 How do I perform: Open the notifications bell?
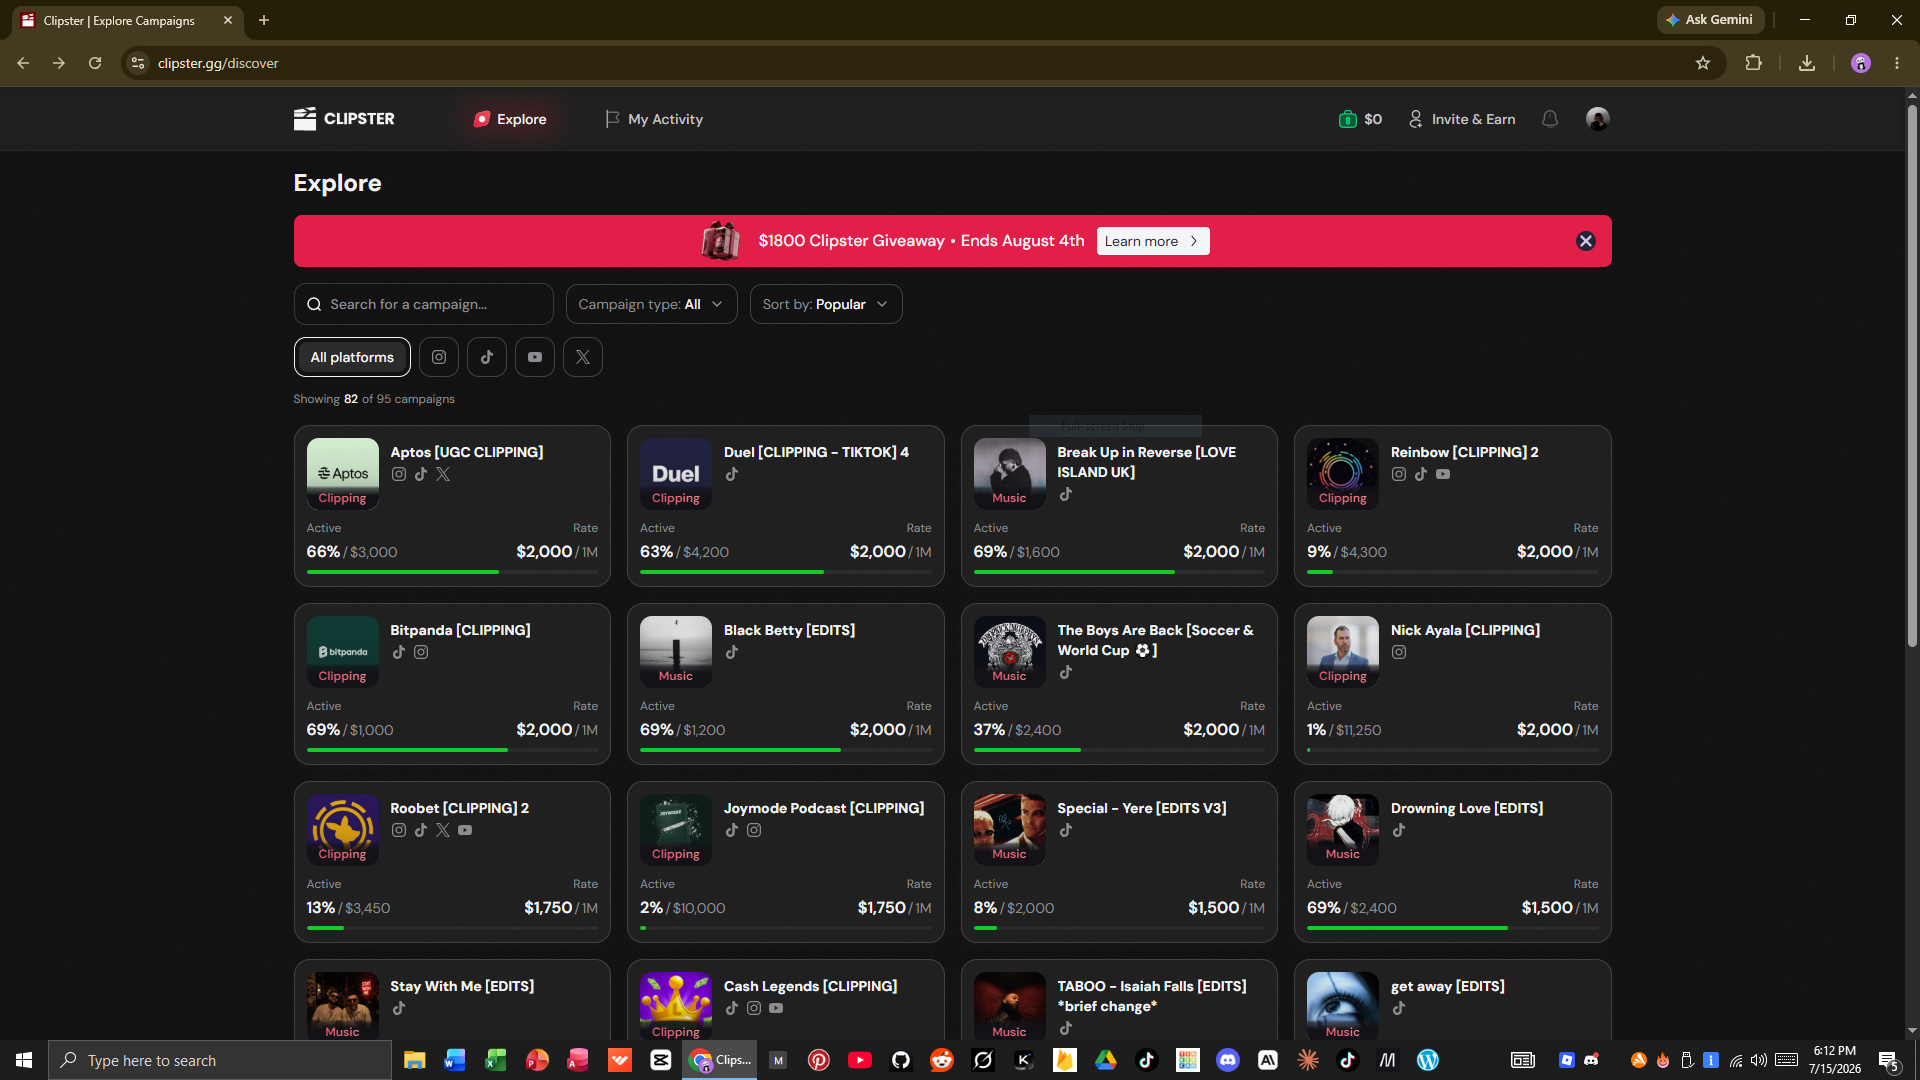pos(1550,119)
